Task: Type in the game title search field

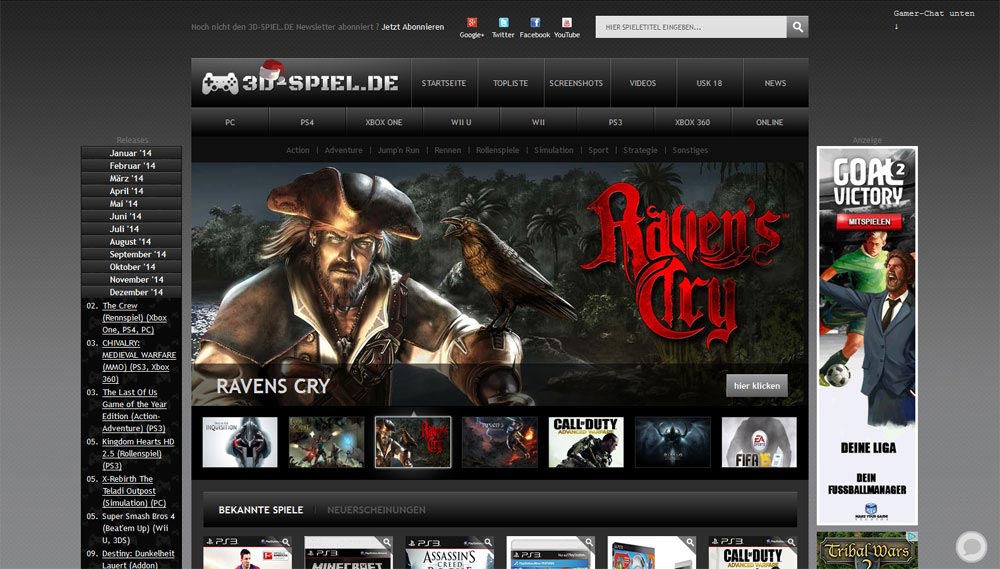Action: click(690, 27)
